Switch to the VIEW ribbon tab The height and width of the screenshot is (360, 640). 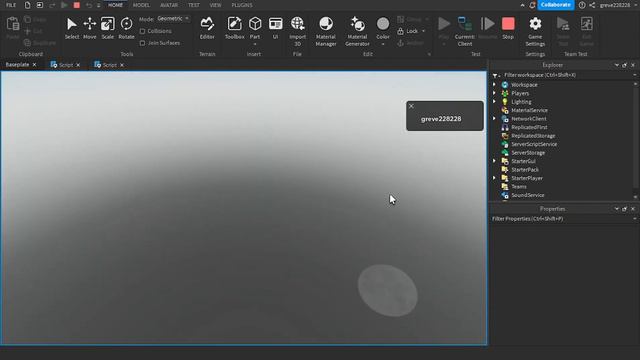216,5
